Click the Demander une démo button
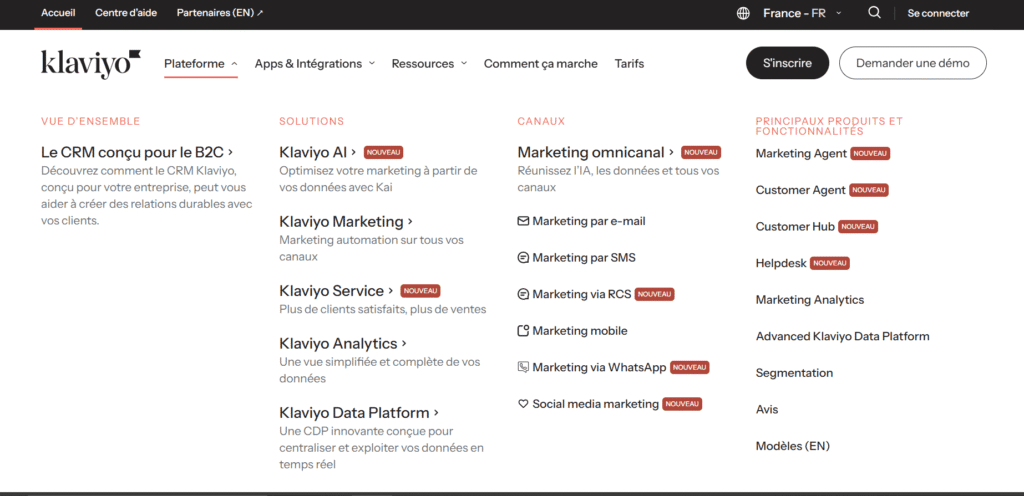 [912, 63]
